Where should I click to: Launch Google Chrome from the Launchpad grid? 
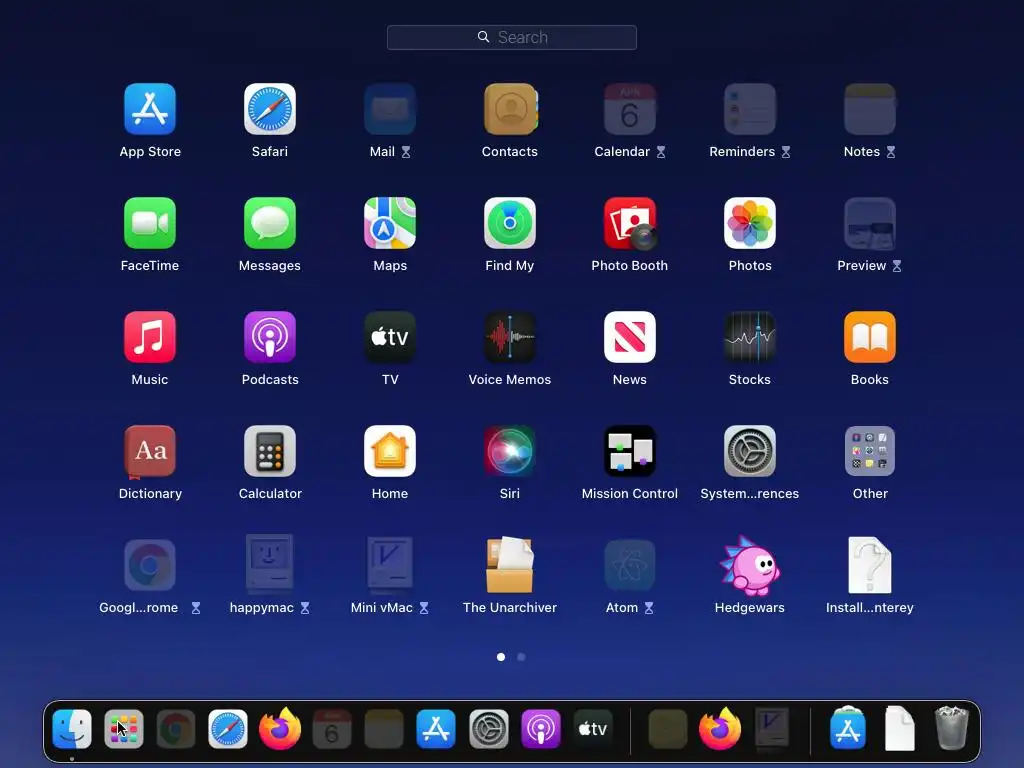(150, 565)
